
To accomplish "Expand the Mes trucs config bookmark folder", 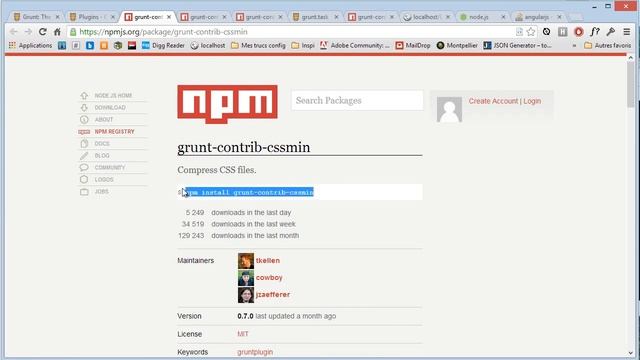I will click(x=258, y=46).
